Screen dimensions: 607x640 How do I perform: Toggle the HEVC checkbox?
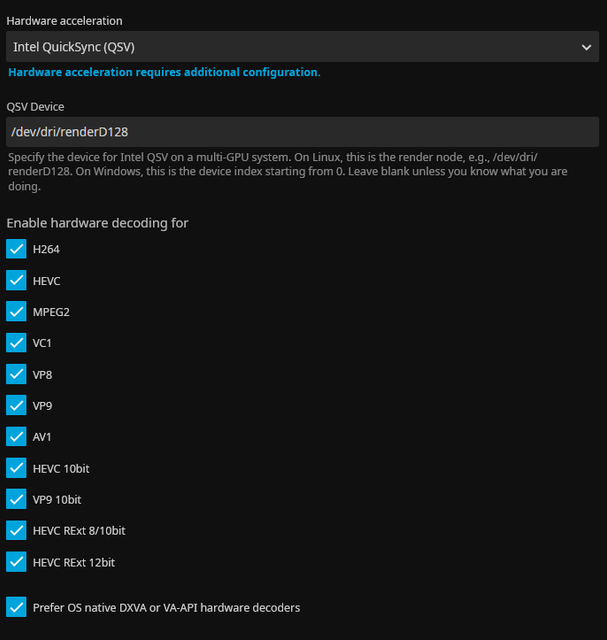point(16,280)
